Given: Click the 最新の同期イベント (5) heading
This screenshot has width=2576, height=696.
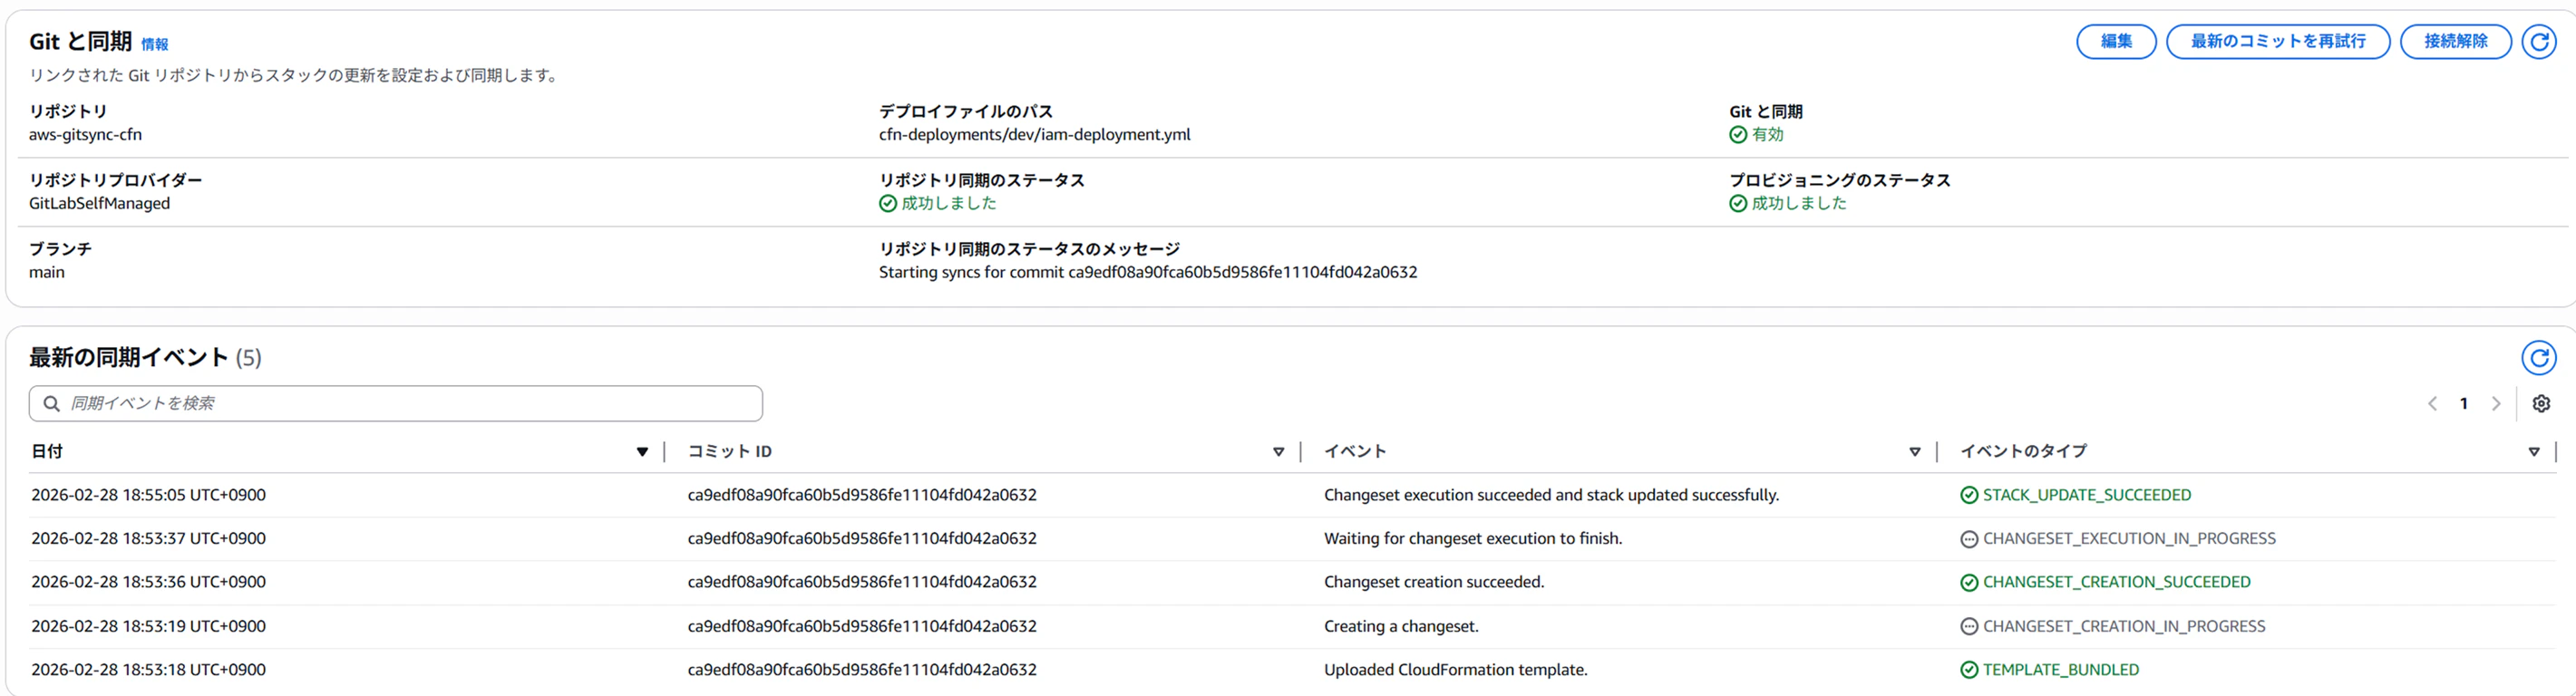Looking at the screenshot, I should pos(145,358).
